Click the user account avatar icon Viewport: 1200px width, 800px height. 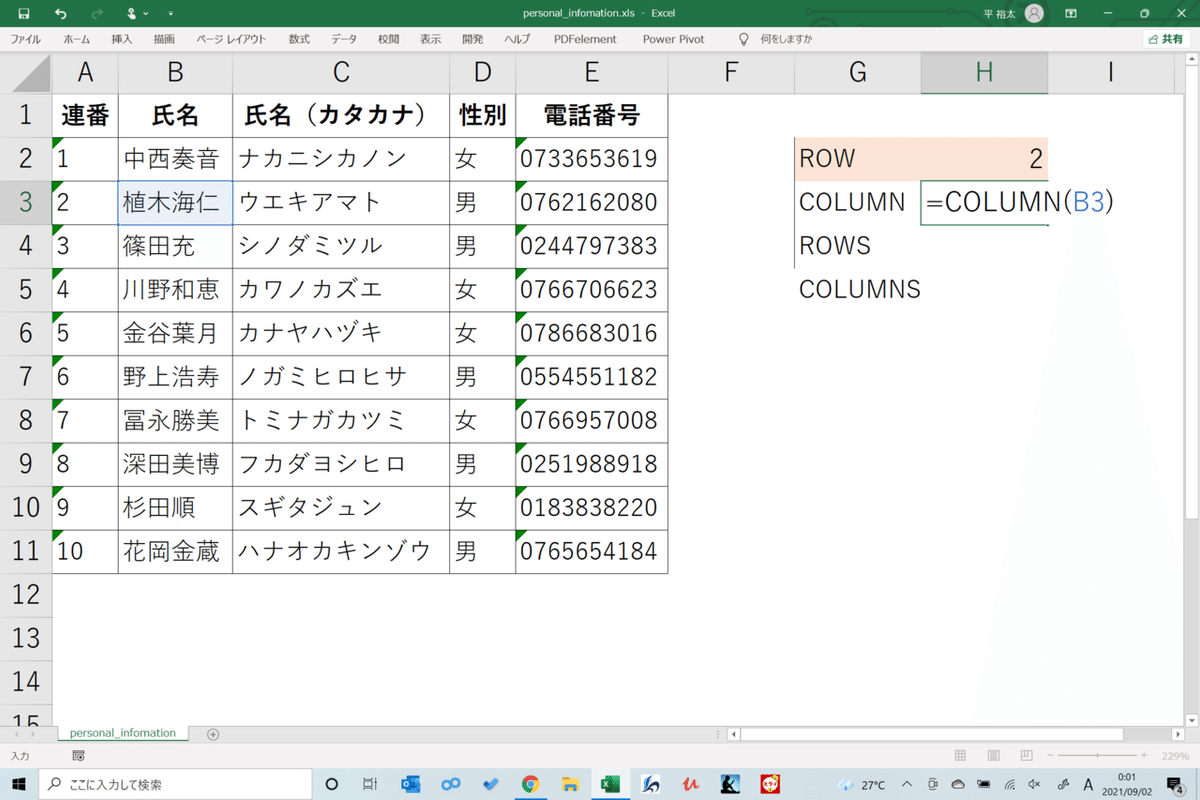(x=1034, y=13)
